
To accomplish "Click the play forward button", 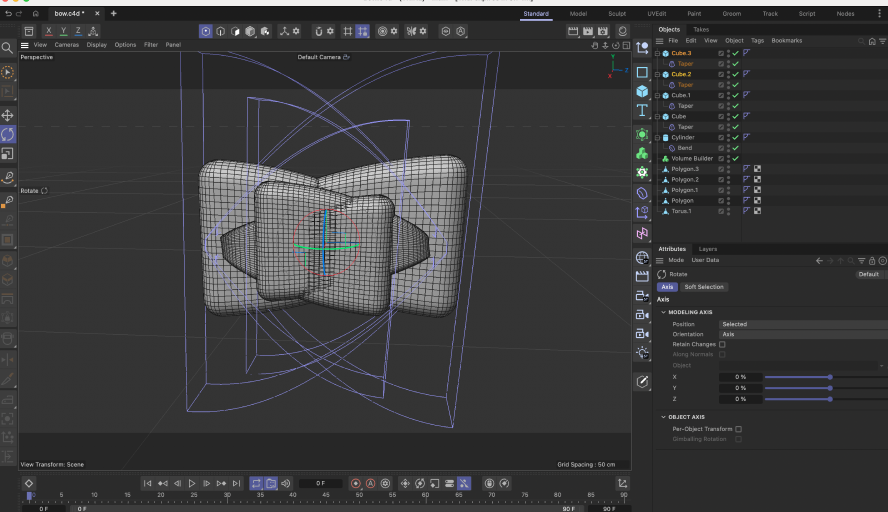I will pos(192,483).
